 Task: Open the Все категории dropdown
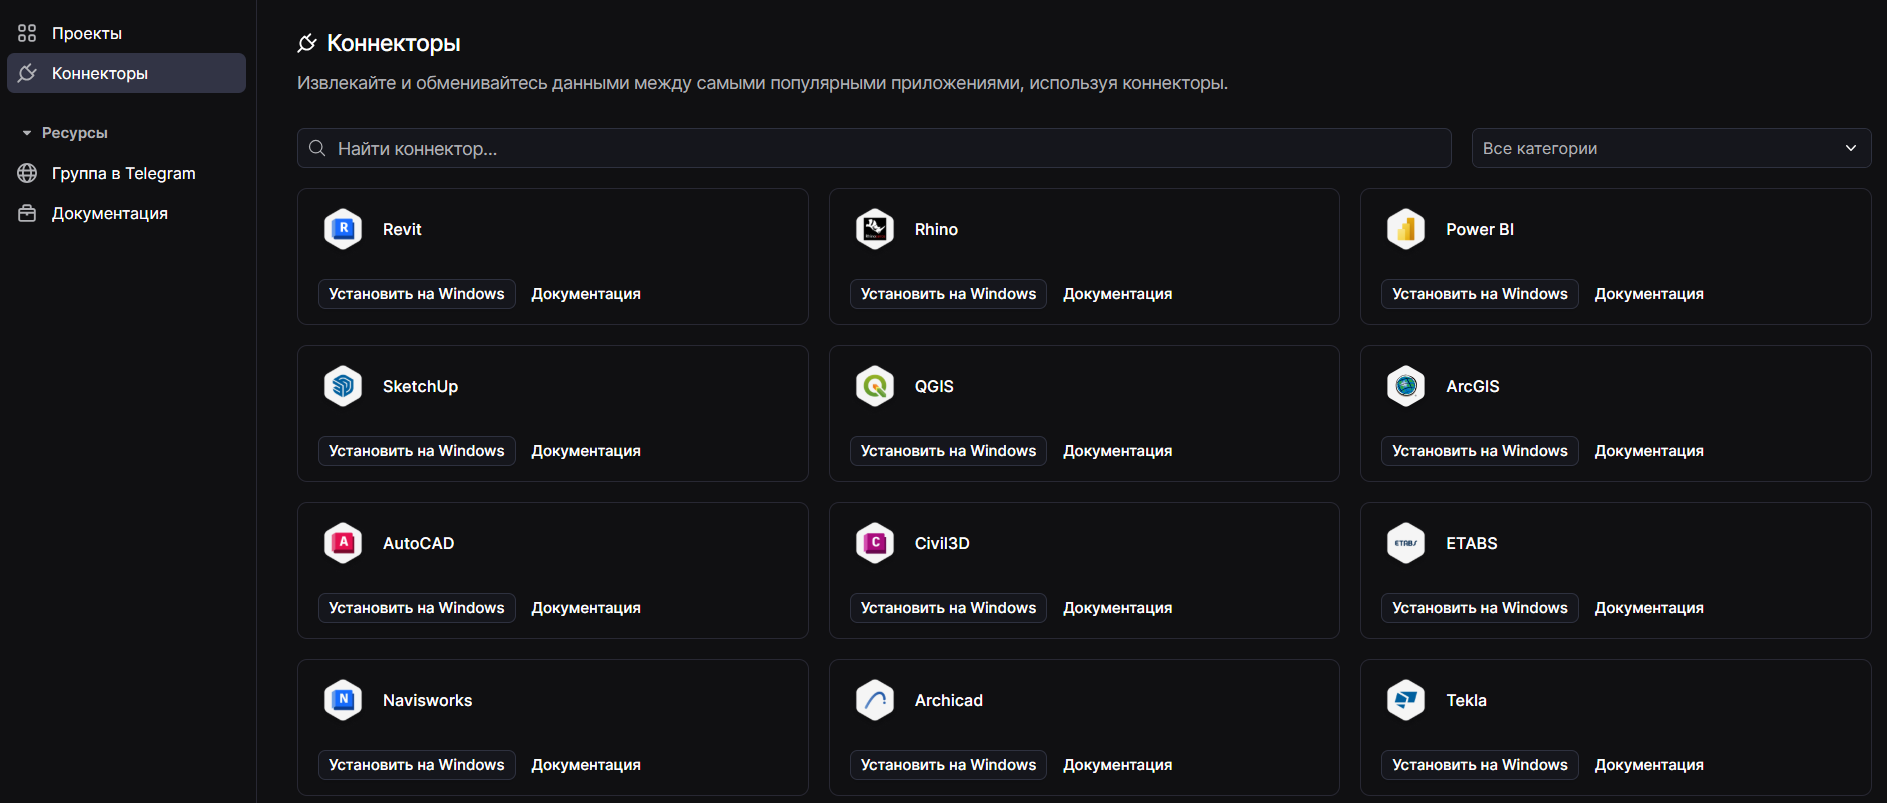1671,148
